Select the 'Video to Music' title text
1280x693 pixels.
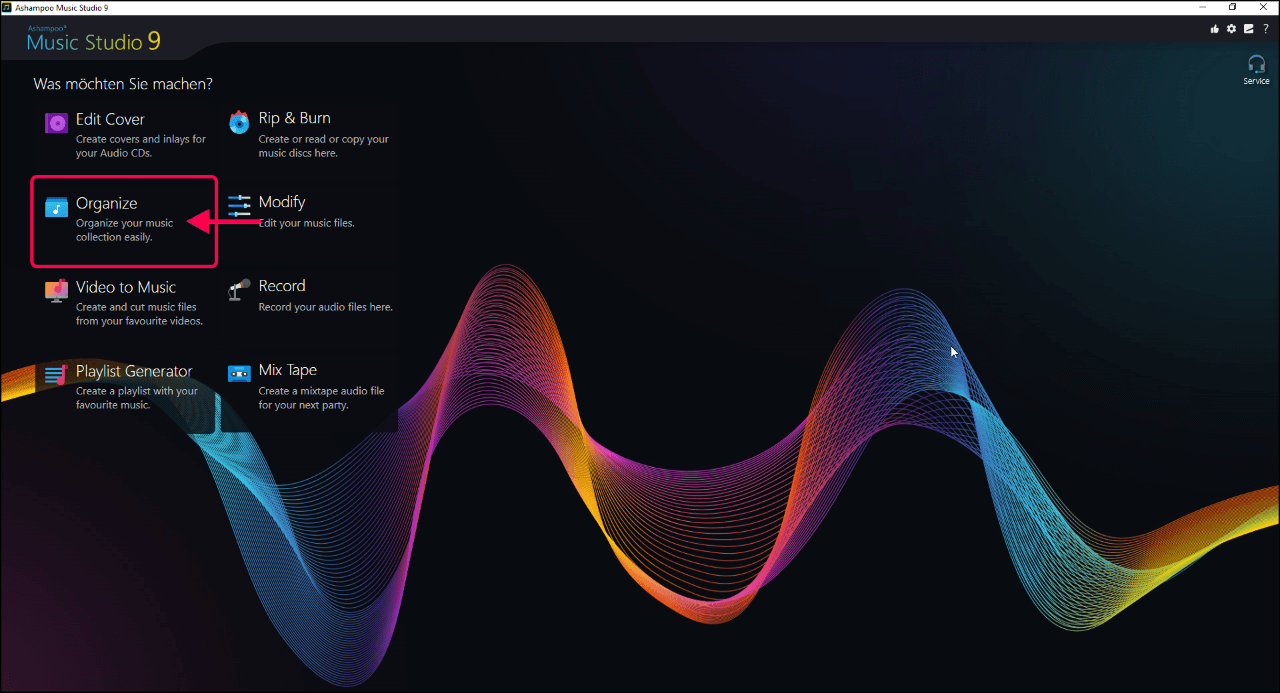tap(126, 287)
